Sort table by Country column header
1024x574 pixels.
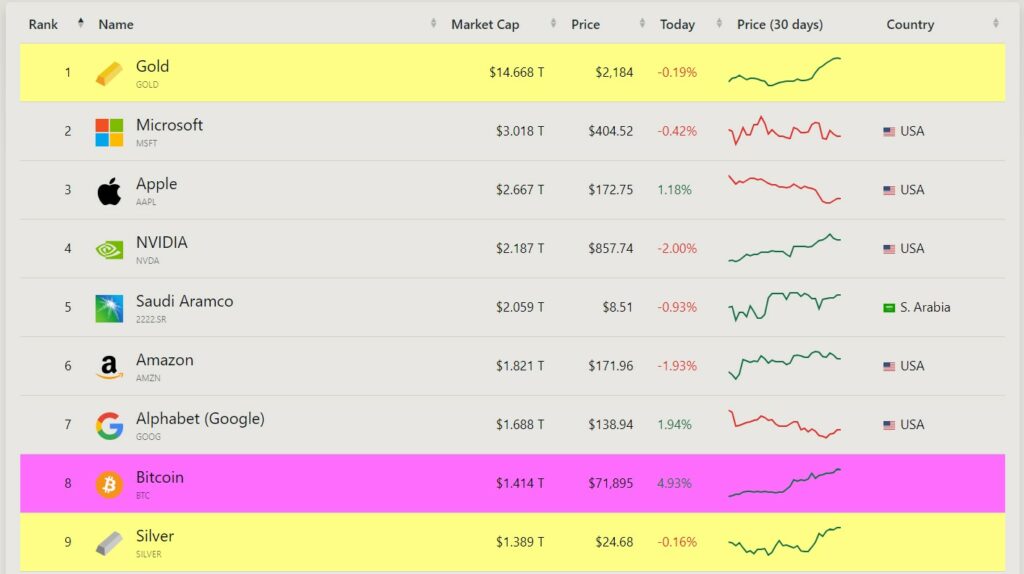[910, 24]
